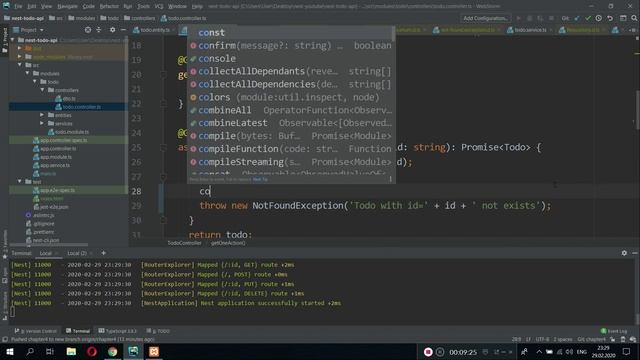Open TypeScript tool window
The width and height of the screenshot is (640, 360).
pyautogui.click(x=118, y=331)
